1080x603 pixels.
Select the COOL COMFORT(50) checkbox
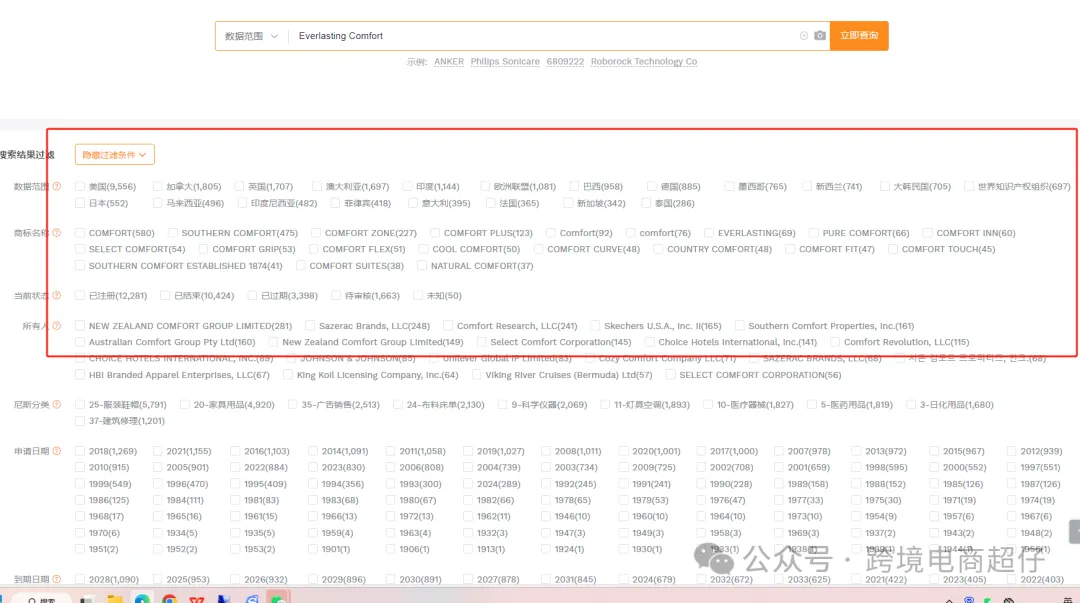point(424,249)
